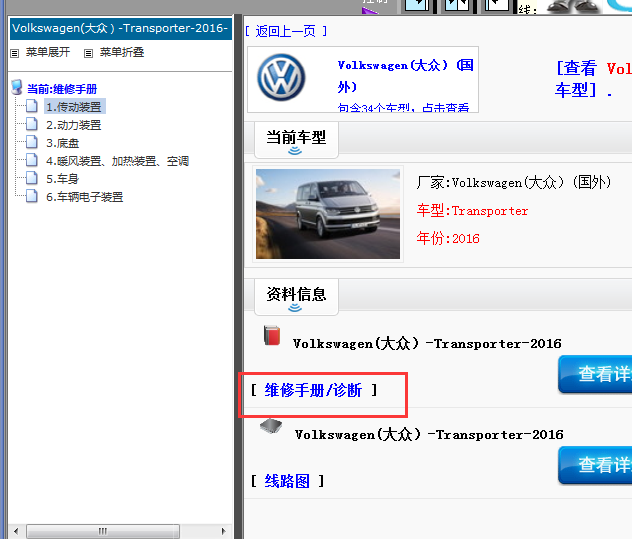Click the Volkswagen VW logo
Screen dimensions: 632x539
(x=281, y=77)
